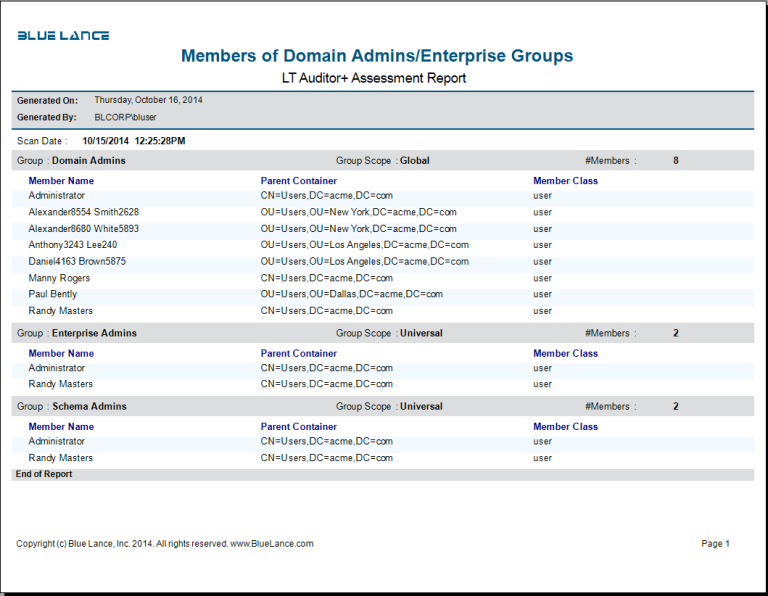Select member Anthony3243 Lee240
This screenshot has width=768, height=596.
point(72,245)
